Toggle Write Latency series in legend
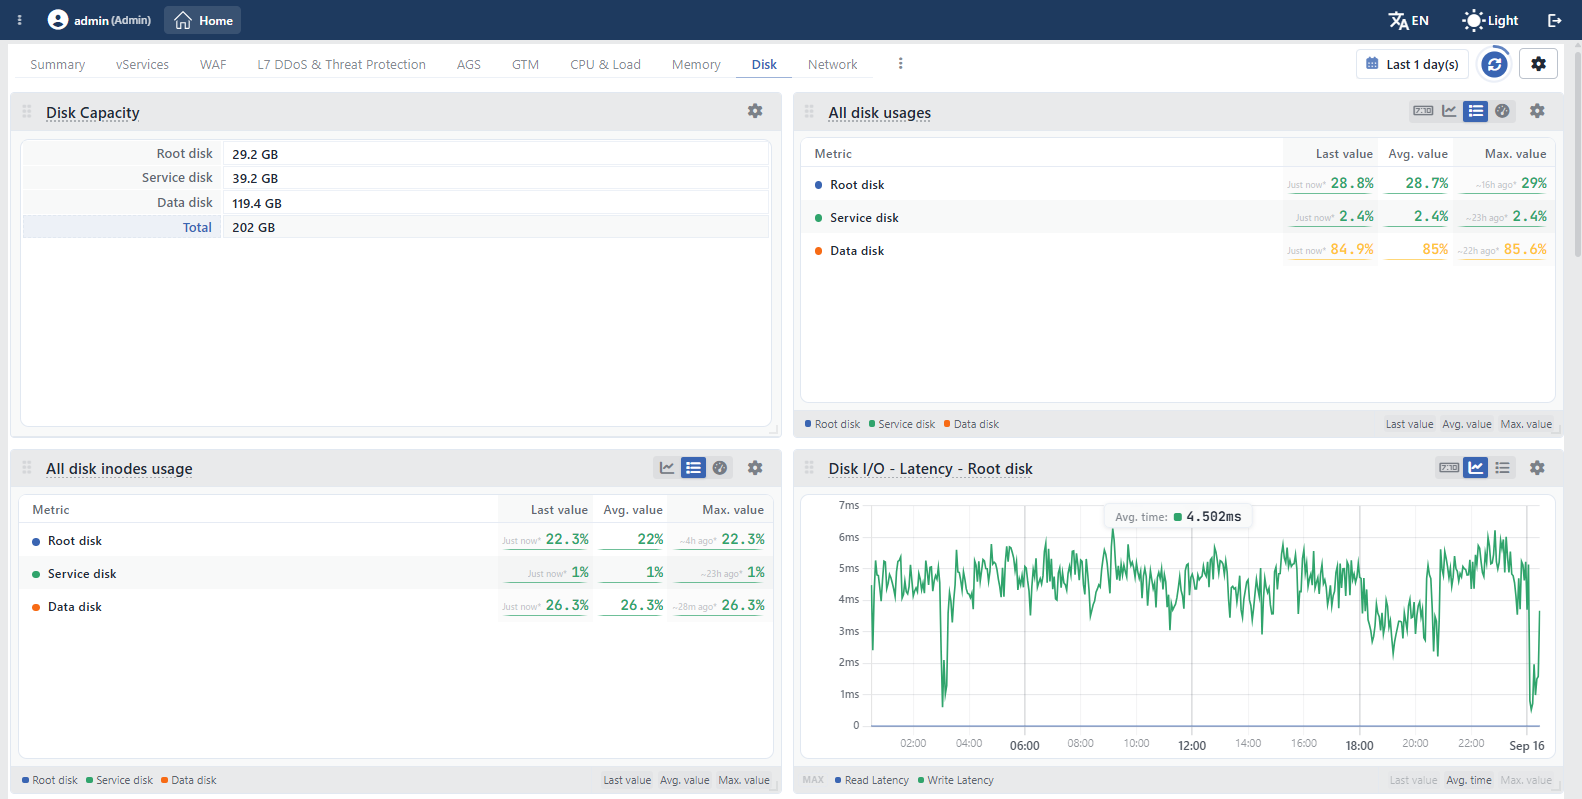This screenshot has height=799, width=1582. (x=956, y=780)
